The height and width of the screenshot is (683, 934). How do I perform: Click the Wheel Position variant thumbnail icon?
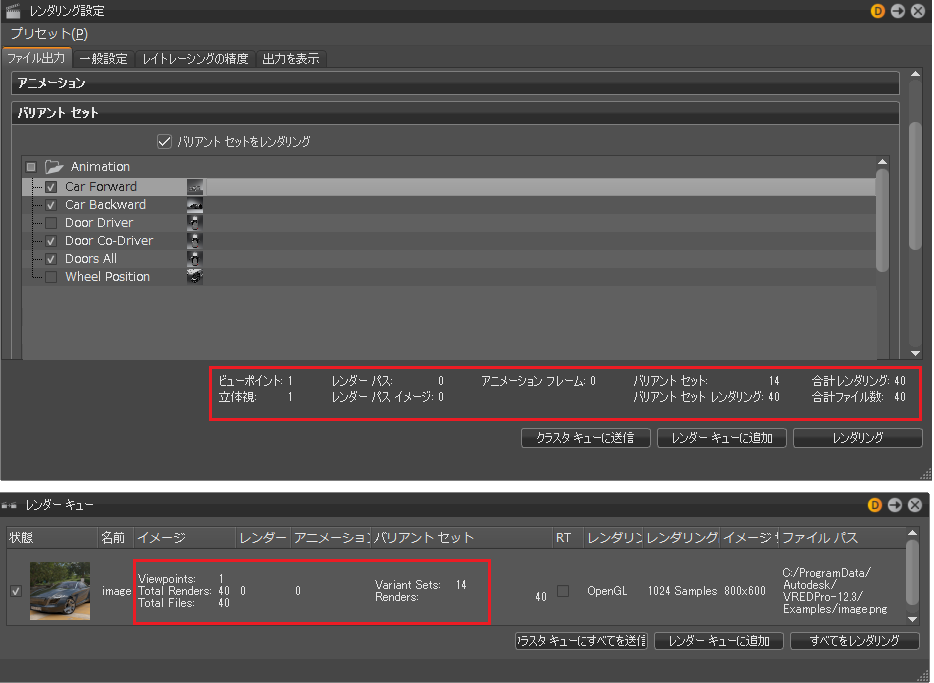(x=195, y=276)
